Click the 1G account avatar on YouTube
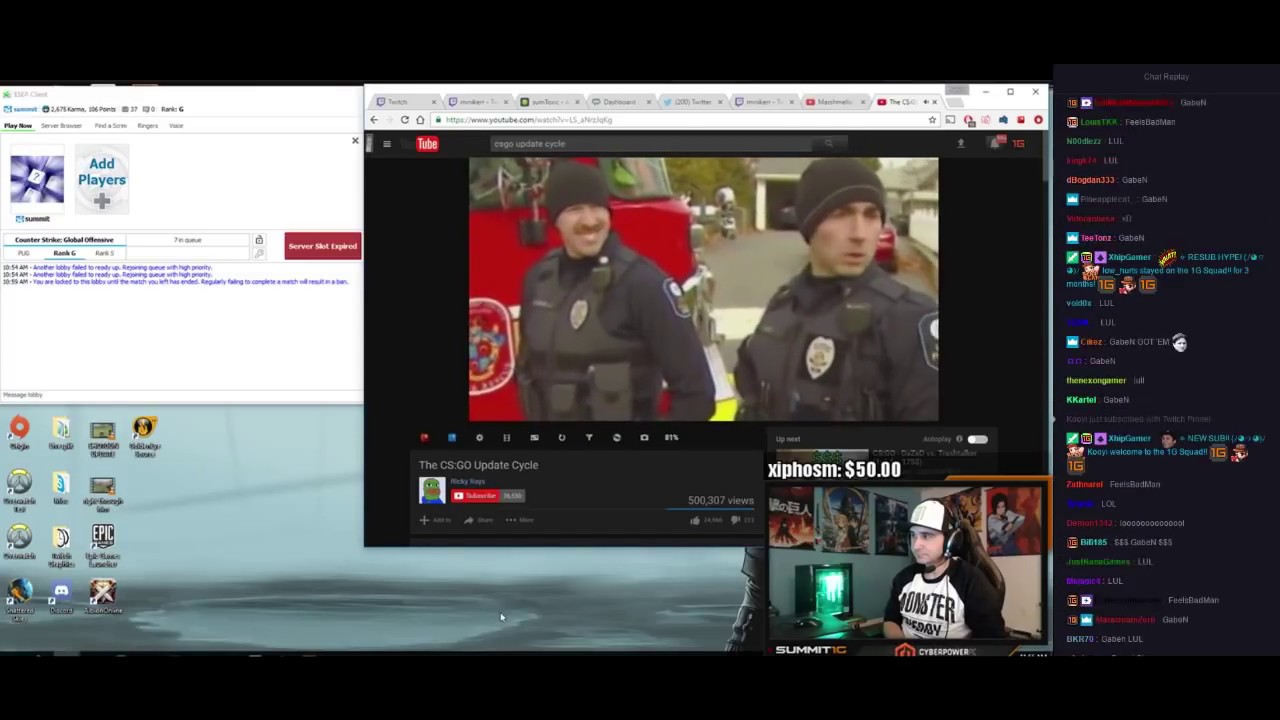This screenshot has width=1280, height=720. (1019, 144)
